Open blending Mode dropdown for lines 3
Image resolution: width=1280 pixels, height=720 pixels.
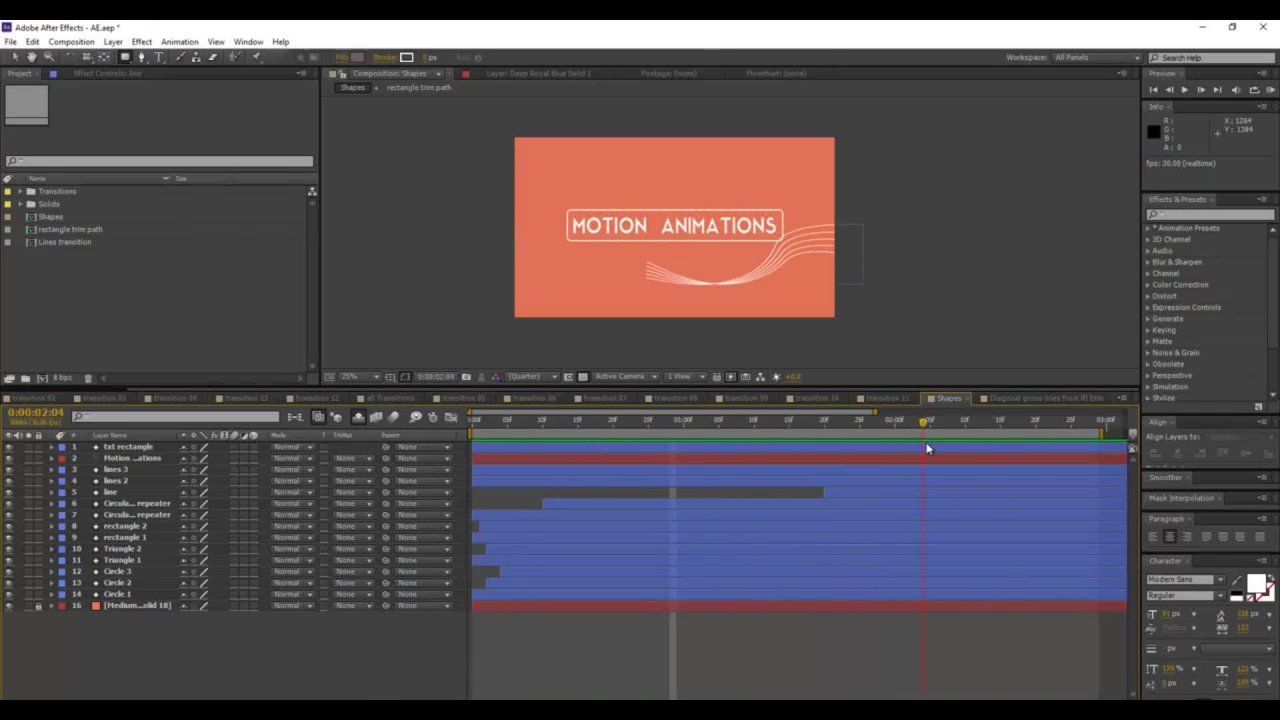click(x=293, y=470)
